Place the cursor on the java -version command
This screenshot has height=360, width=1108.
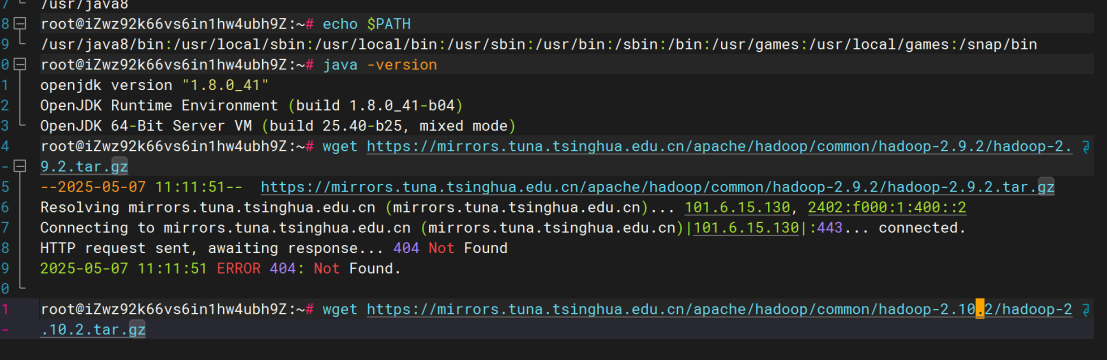380,65
